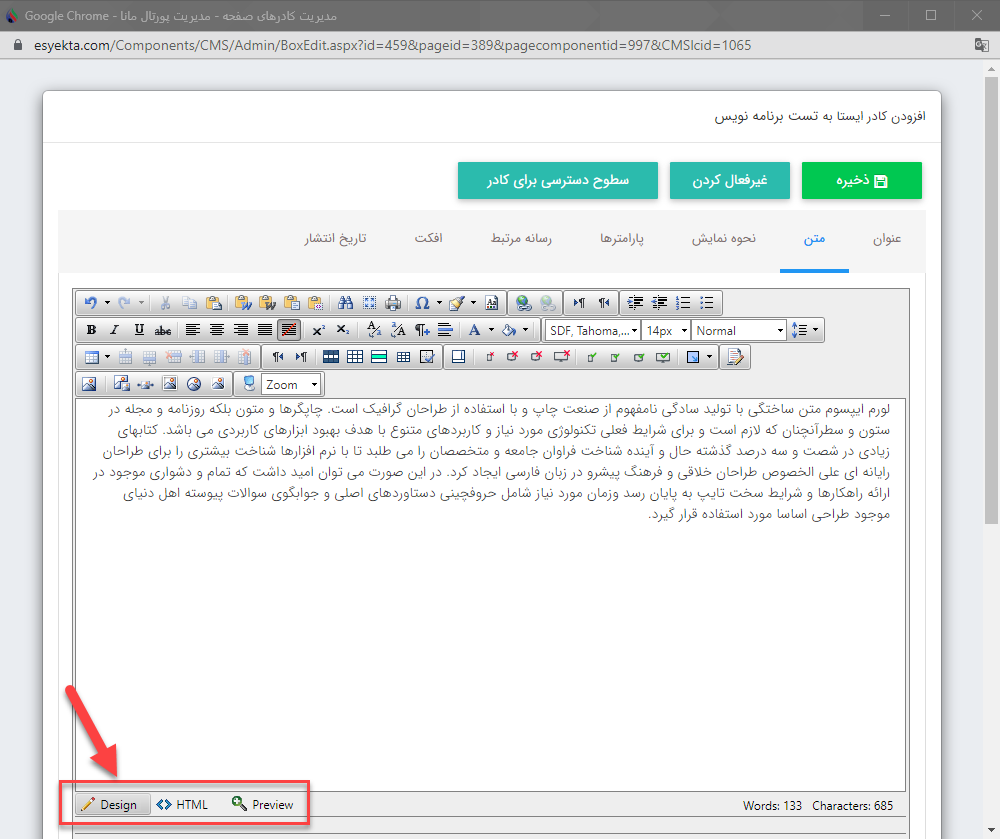Undo the last editing action
Image resolution: width=1000 pixels, height=839 pixels.
point(91,303)
